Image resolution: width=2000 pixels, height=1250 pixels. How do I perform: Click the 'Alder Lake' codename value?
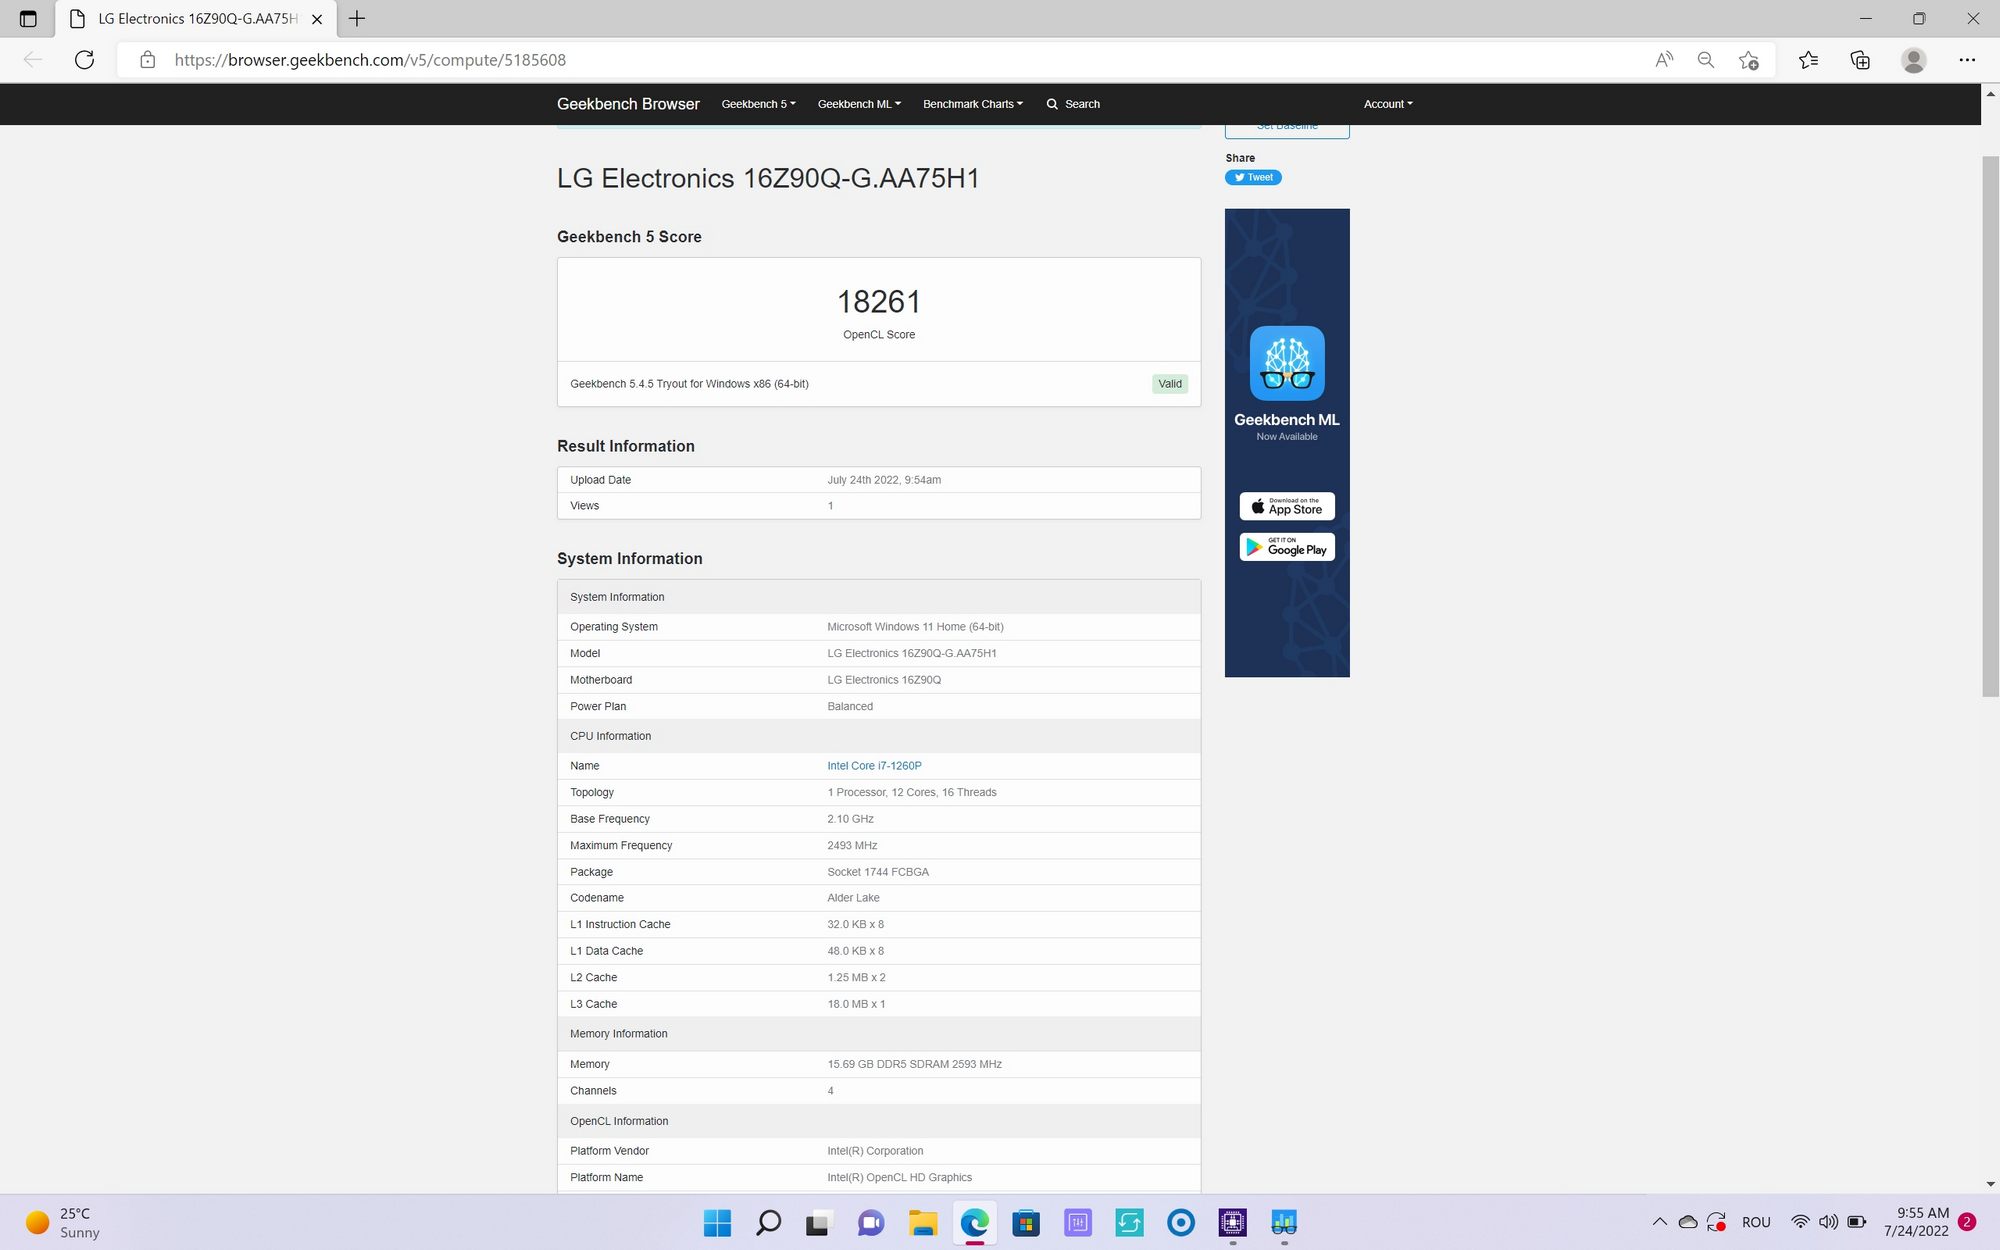point(853,898)
